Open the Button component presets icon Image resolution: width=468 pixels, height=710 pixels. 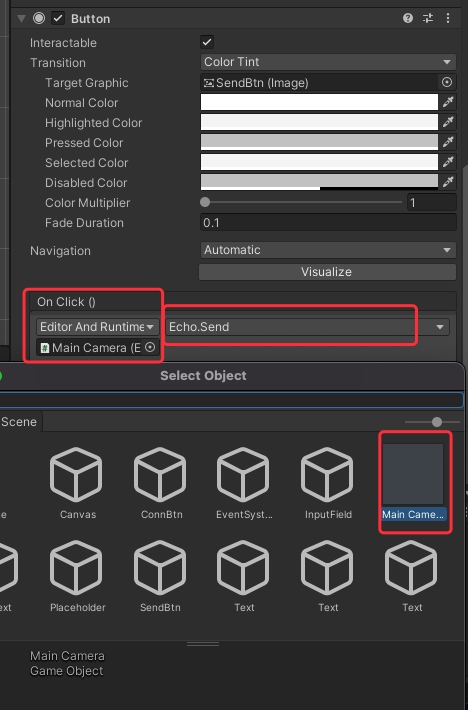pos(428,18)
